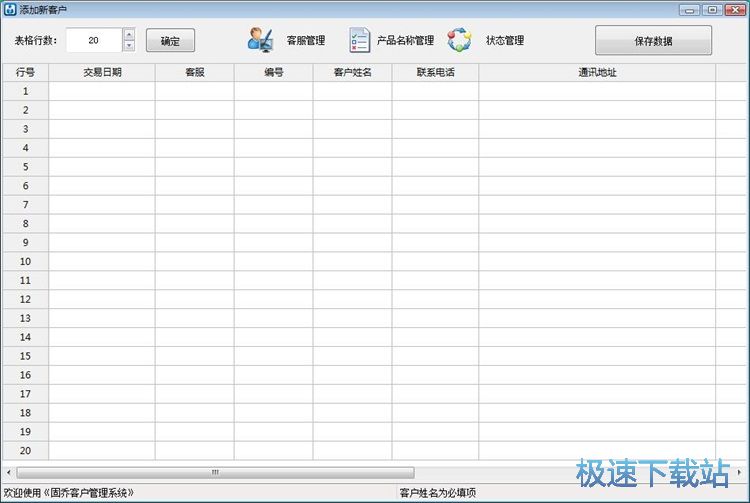Click the 联系电话 cell in row 7

pyautogui.click(x=435, y=205)
